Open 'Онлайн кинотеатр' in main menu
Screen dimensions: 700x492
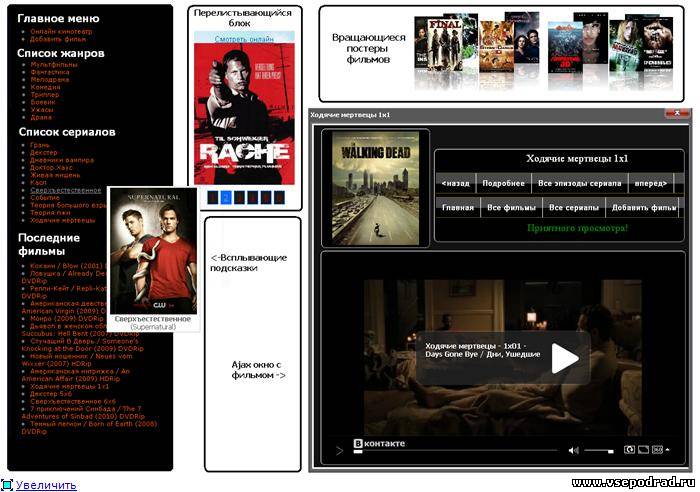click(x=61, y=32)
